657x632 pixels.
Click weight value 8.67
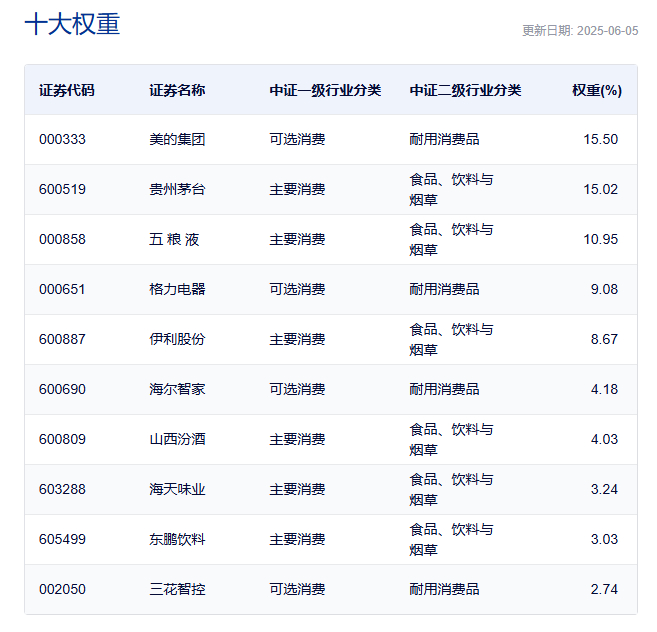coord(604,339)
